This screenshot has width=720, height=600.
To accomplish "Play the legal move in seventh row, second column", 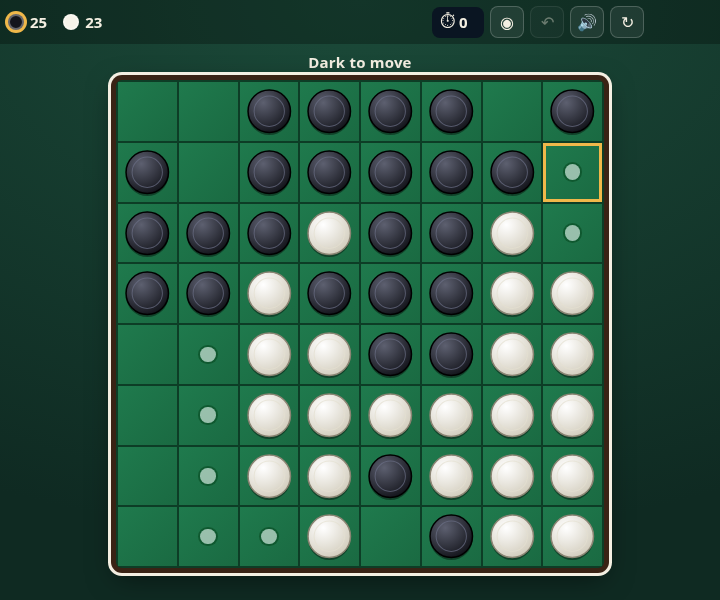I will point(208,476).
